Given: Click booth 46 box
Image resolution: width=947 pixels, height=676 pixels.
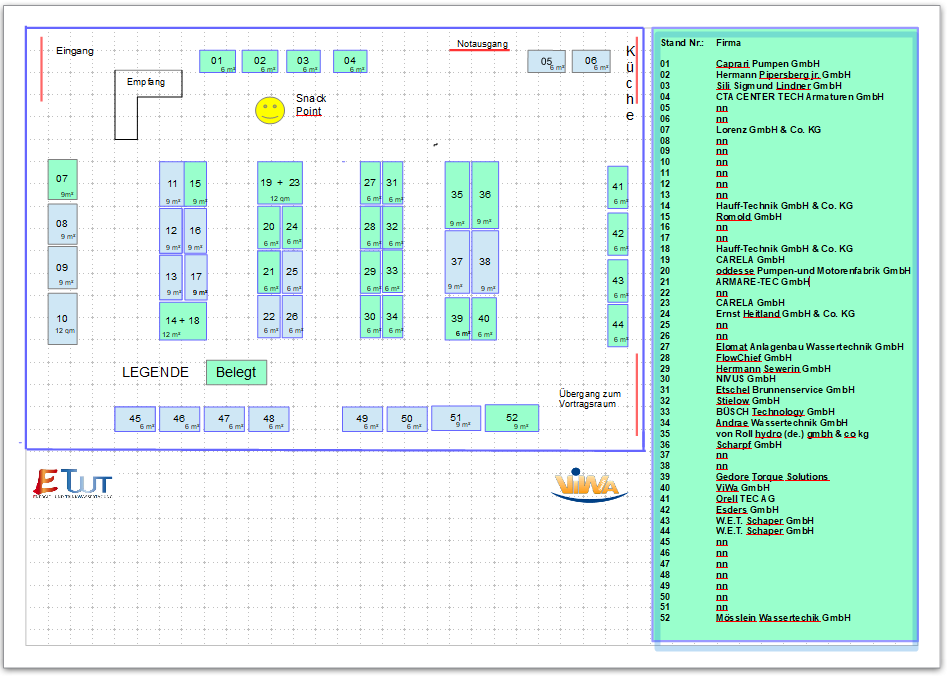Looking at the screenshot, I should tap(179, 419).
